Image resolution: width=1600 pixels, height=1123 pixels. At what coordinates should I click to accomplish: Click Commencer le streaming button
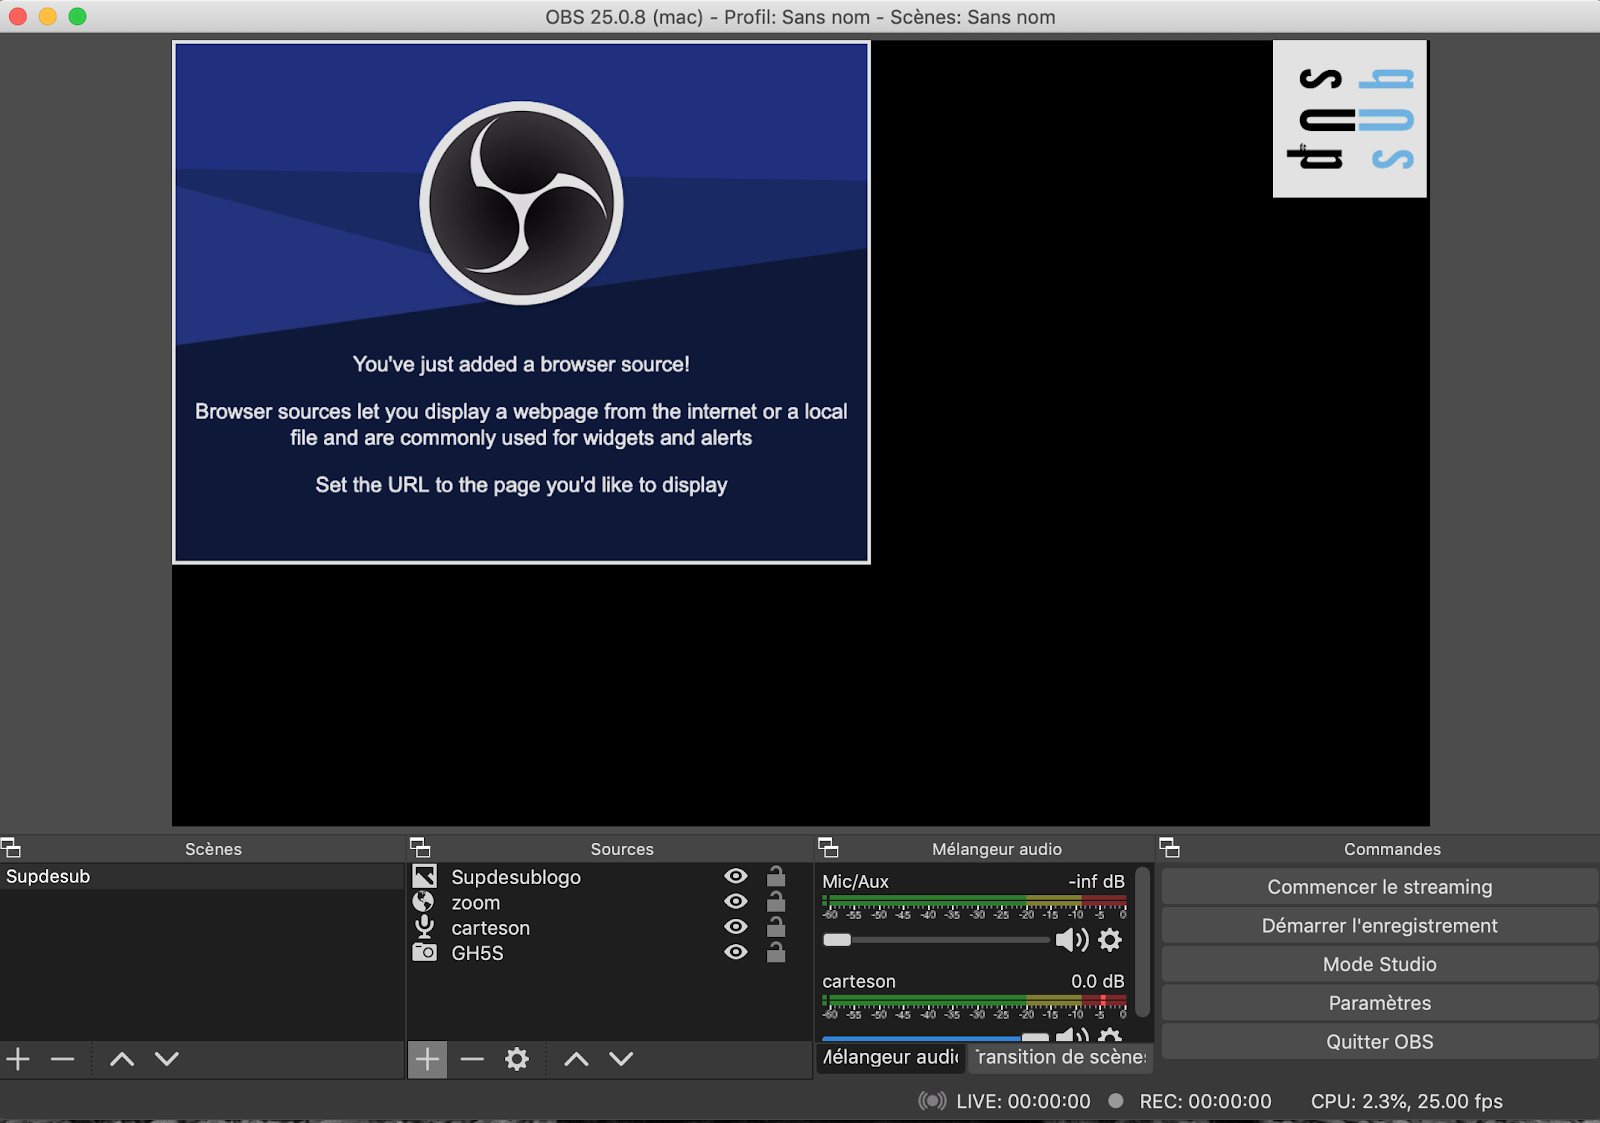(x=1379, y=887)
